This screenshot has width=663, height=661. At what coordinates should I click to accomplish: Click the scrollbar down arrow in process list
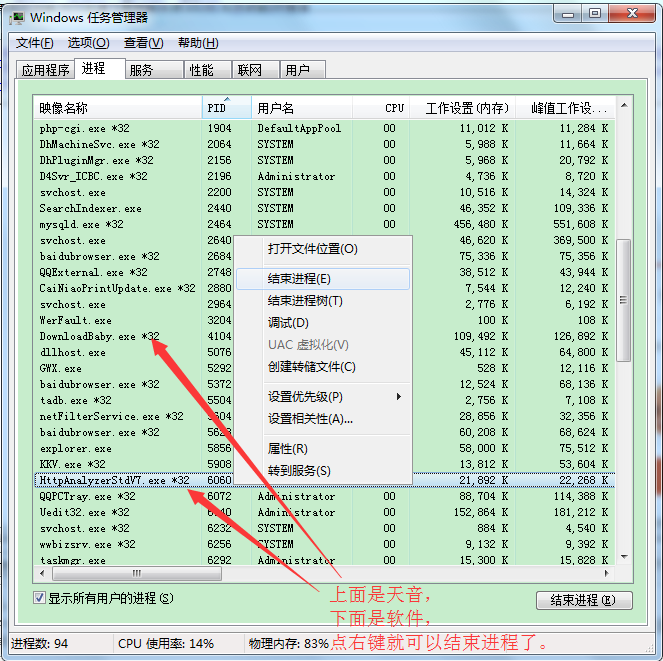[624, 558]
